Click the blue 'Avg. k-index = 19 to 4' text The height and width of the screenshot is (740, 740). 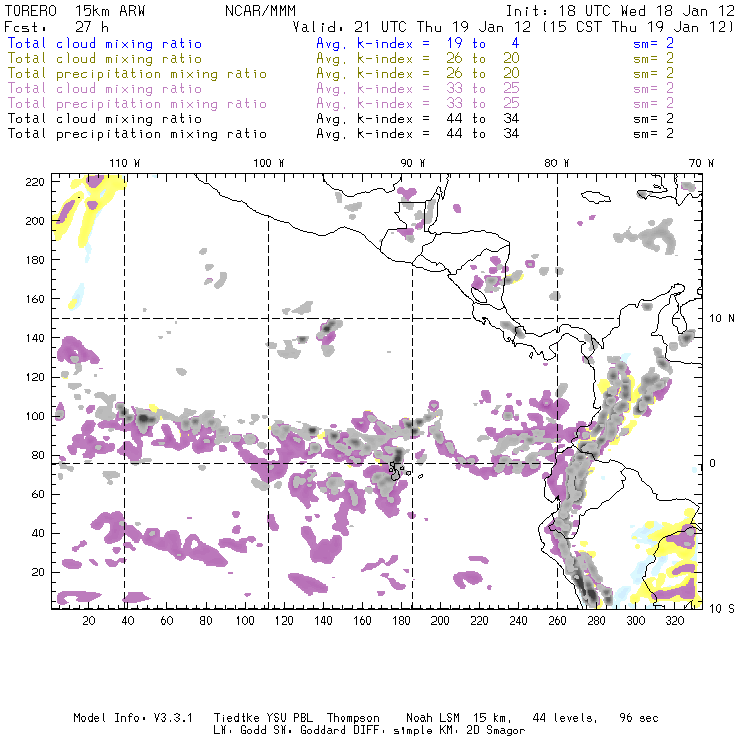tap(418, 43)
